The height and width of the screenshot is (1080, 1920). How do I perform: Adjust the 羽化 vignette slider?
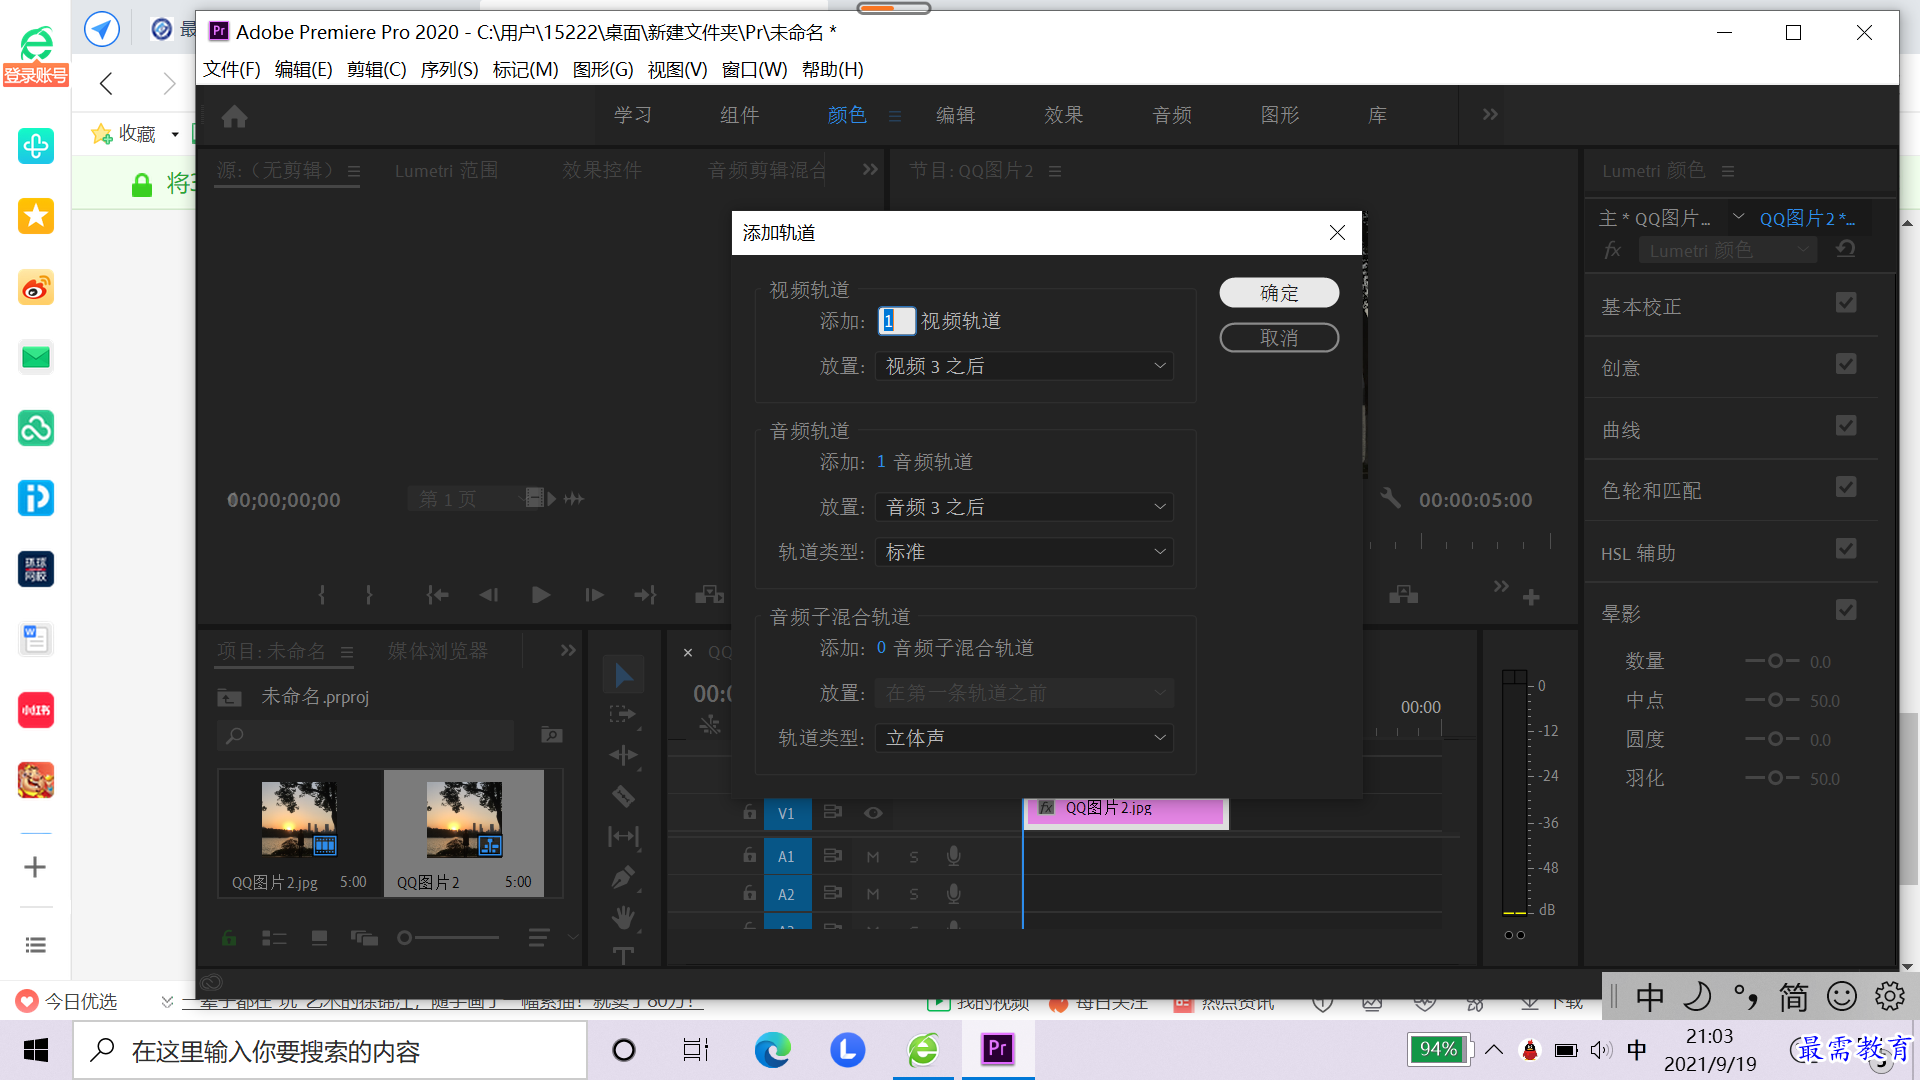[1775, 778]
